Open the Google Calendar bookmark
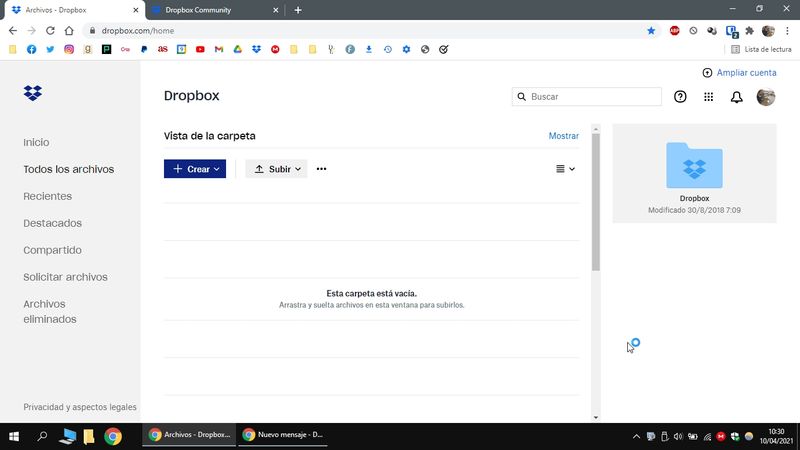This screenshot has height=450, width=800. pyautogui.click(x=181, y=49)
